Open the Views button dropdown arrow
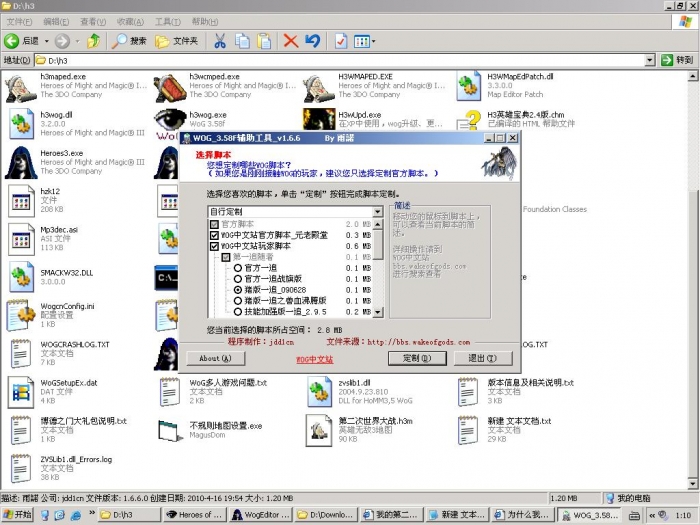 click(374, 42)
